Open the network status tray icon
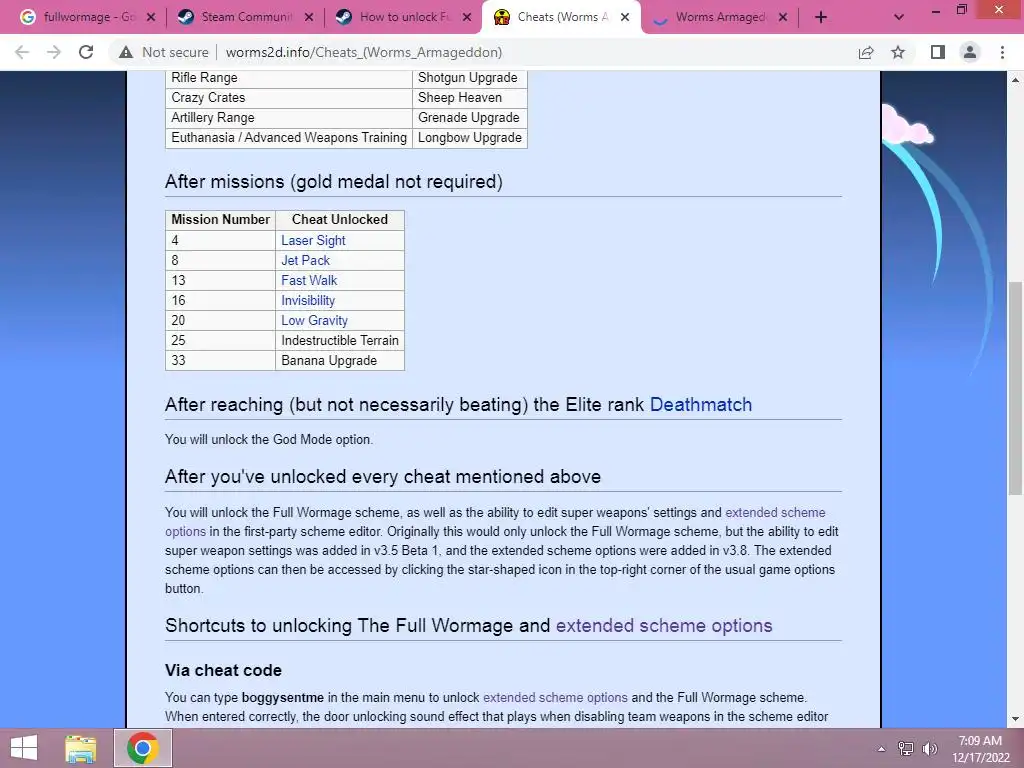This screenshot has height=768, width=1024. point(906,749)
